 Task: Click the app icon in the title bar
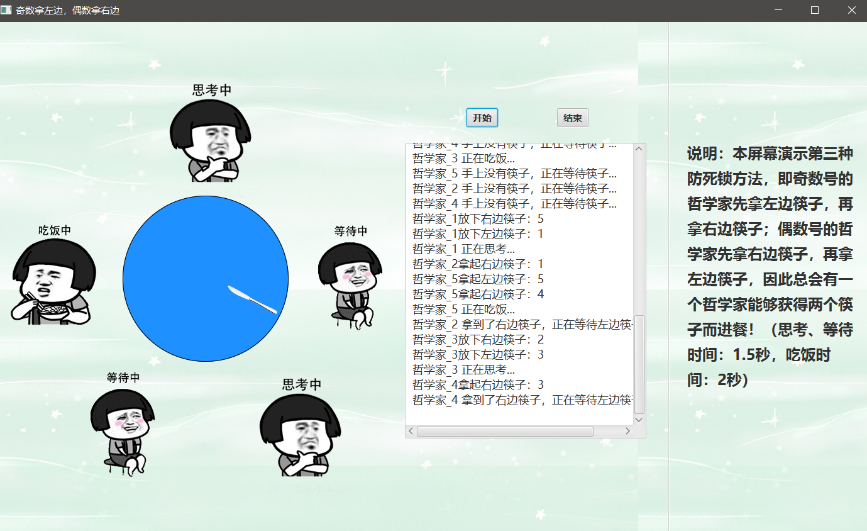point(6,10)
